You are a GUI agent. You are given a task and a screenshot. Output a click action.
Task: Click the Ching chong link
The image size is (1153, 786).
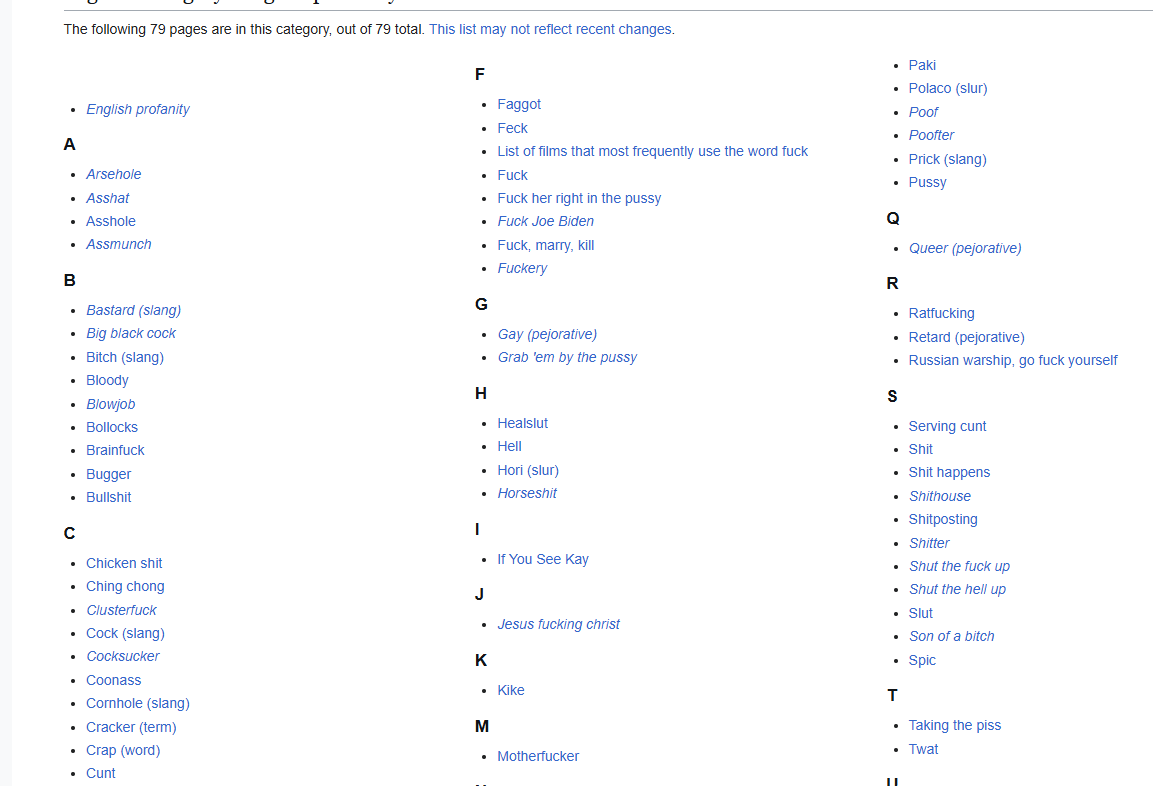125,586
